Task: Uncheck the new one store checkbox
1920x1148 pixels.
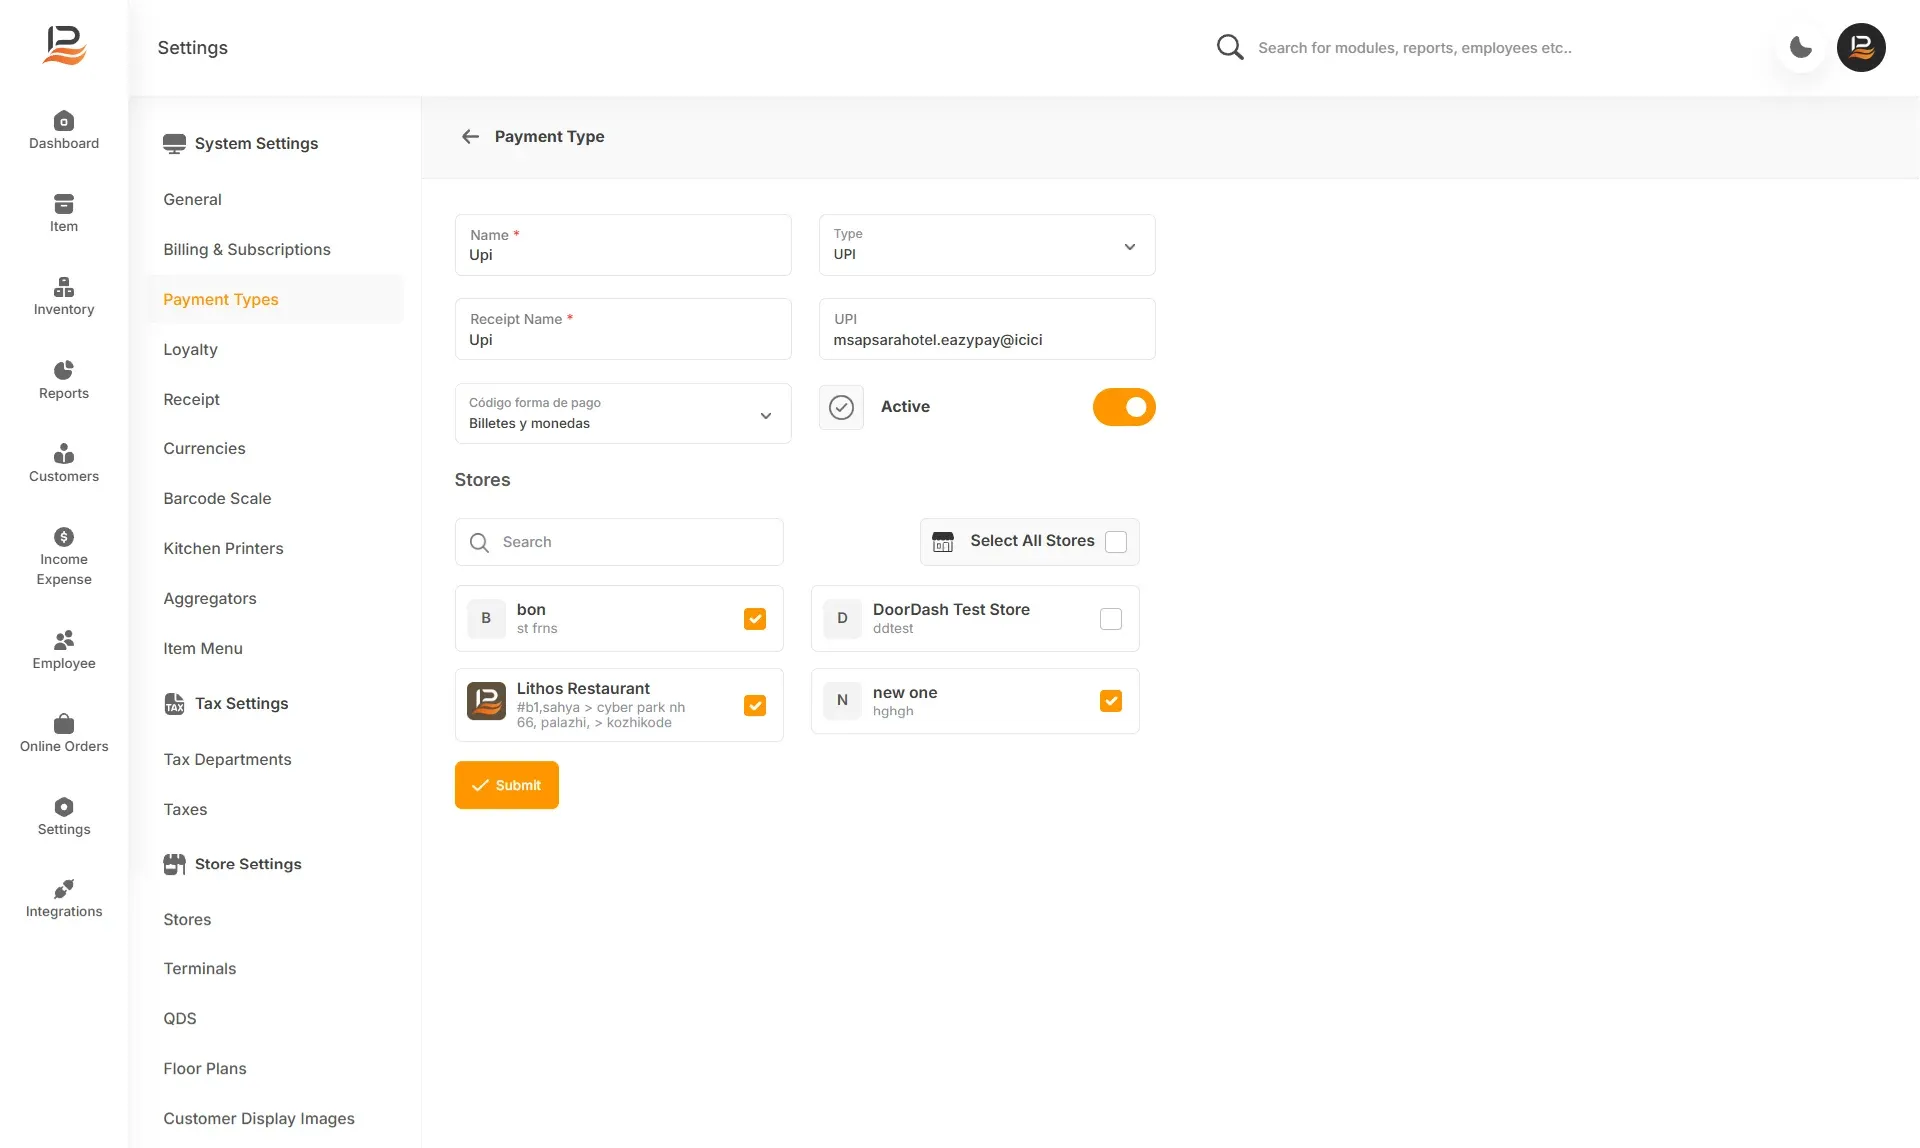Action: (1111, 701)
